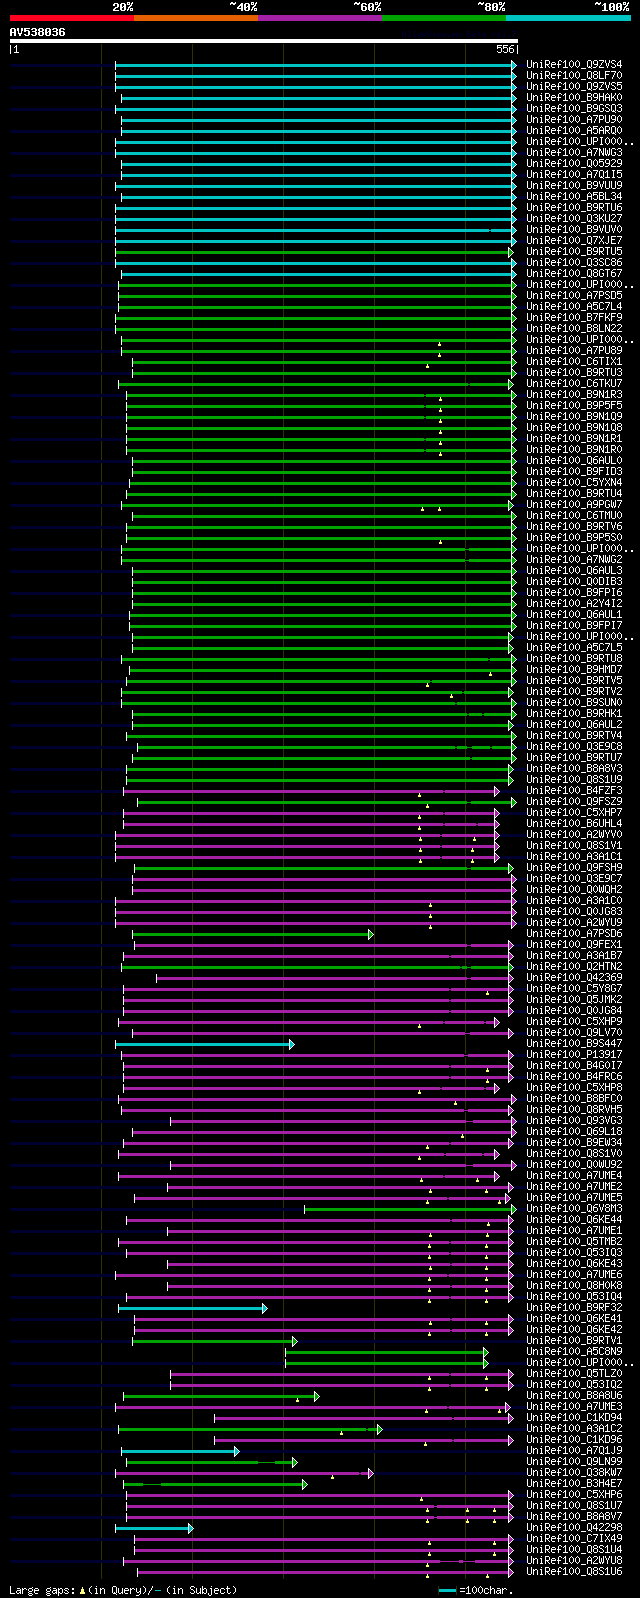This screenshot has height=1598, width=640.
Task: Select entry UniRef100_Q5TLZ0
Action: click(x=574, y=1374)
